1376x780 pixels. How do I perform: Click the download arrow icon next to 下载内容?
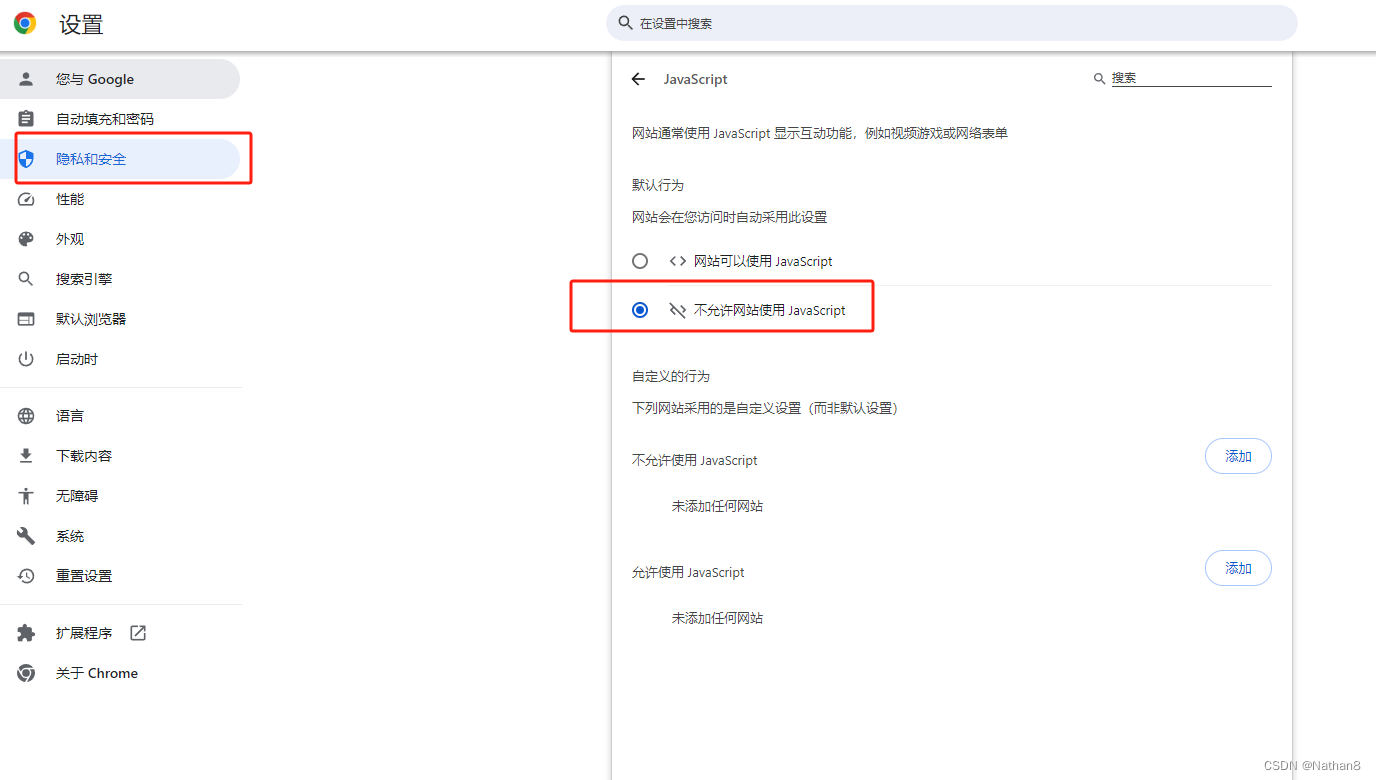click(x=26, y=455)
